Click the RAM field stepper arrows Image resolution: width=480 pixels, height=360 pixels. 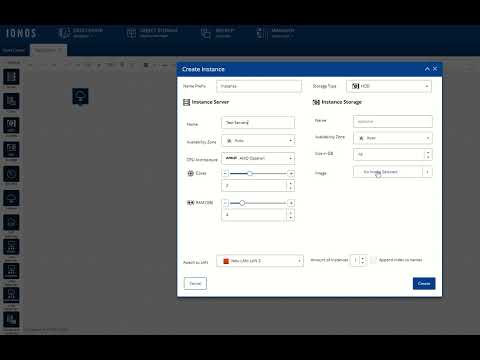click(291, 215)
